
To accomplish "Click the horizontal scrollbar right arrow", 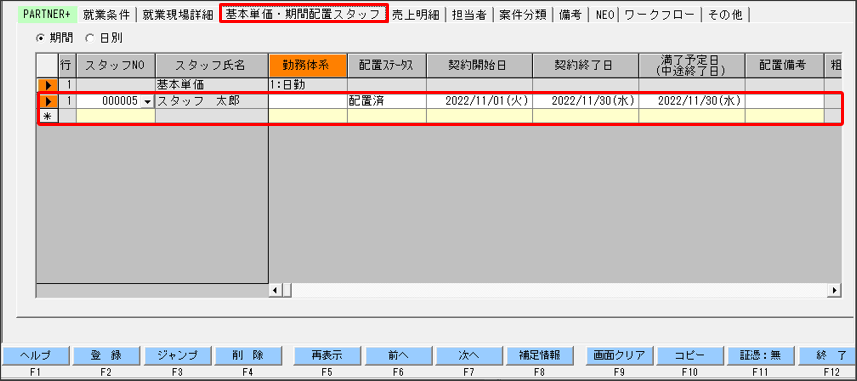I will (x=835, y=290).
